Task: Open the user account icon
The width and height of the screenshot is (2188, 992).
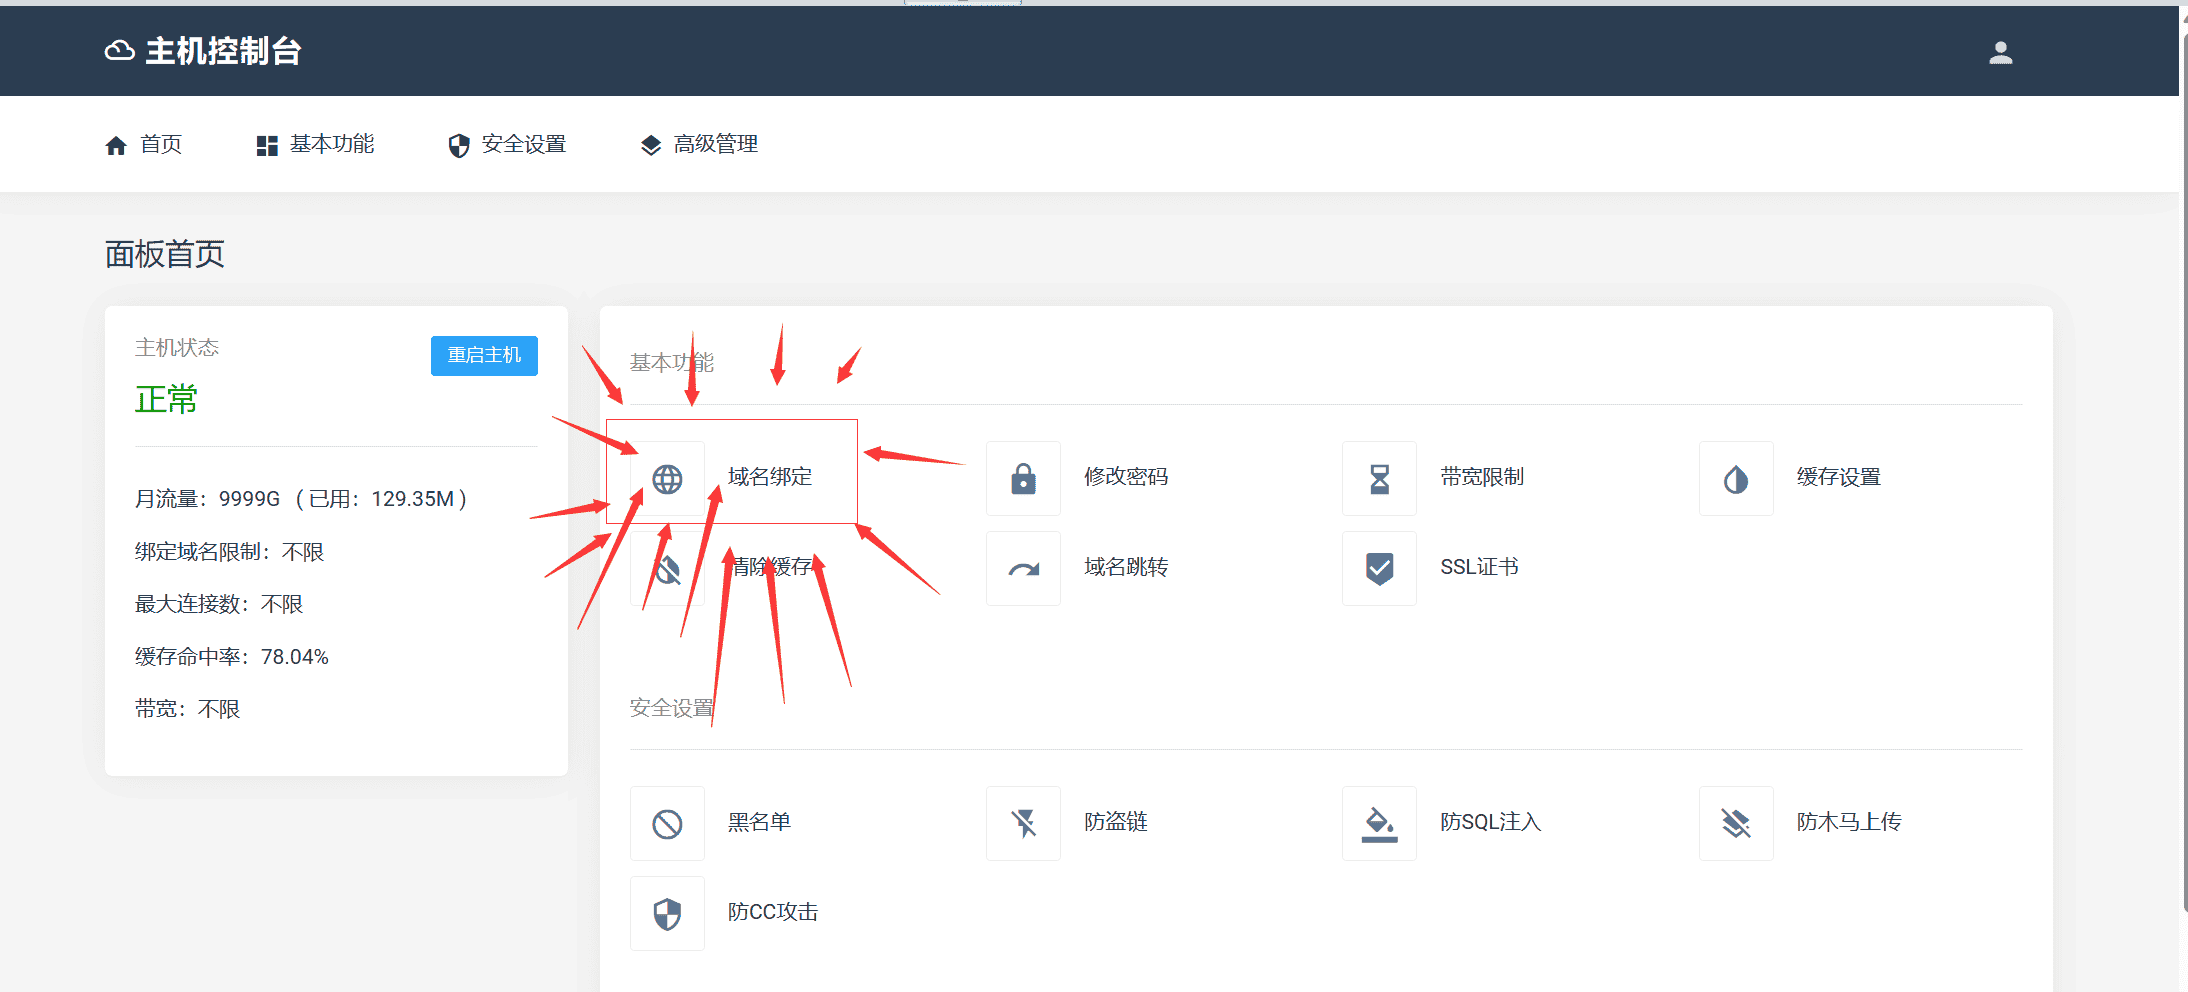Action: pos(2000,52)
